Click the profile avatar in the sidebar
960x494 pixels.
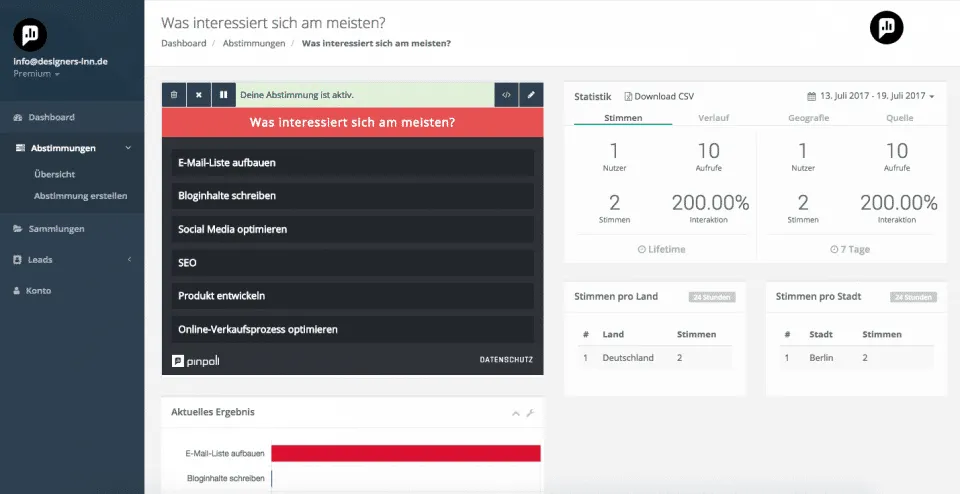point(30,34)
